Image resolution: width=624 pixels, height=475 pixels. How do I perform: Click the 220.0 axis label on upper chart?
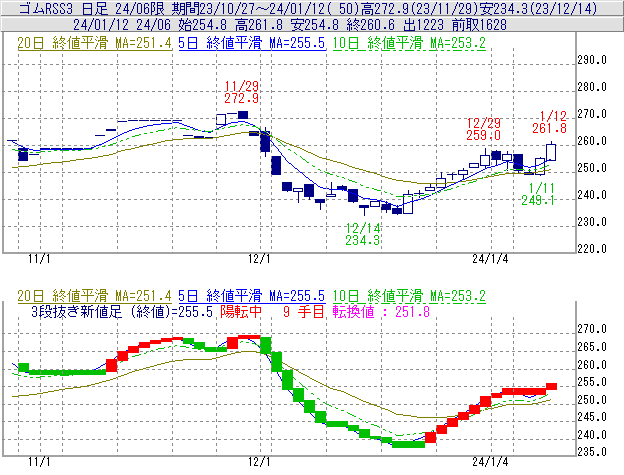[x=592, y=249]
